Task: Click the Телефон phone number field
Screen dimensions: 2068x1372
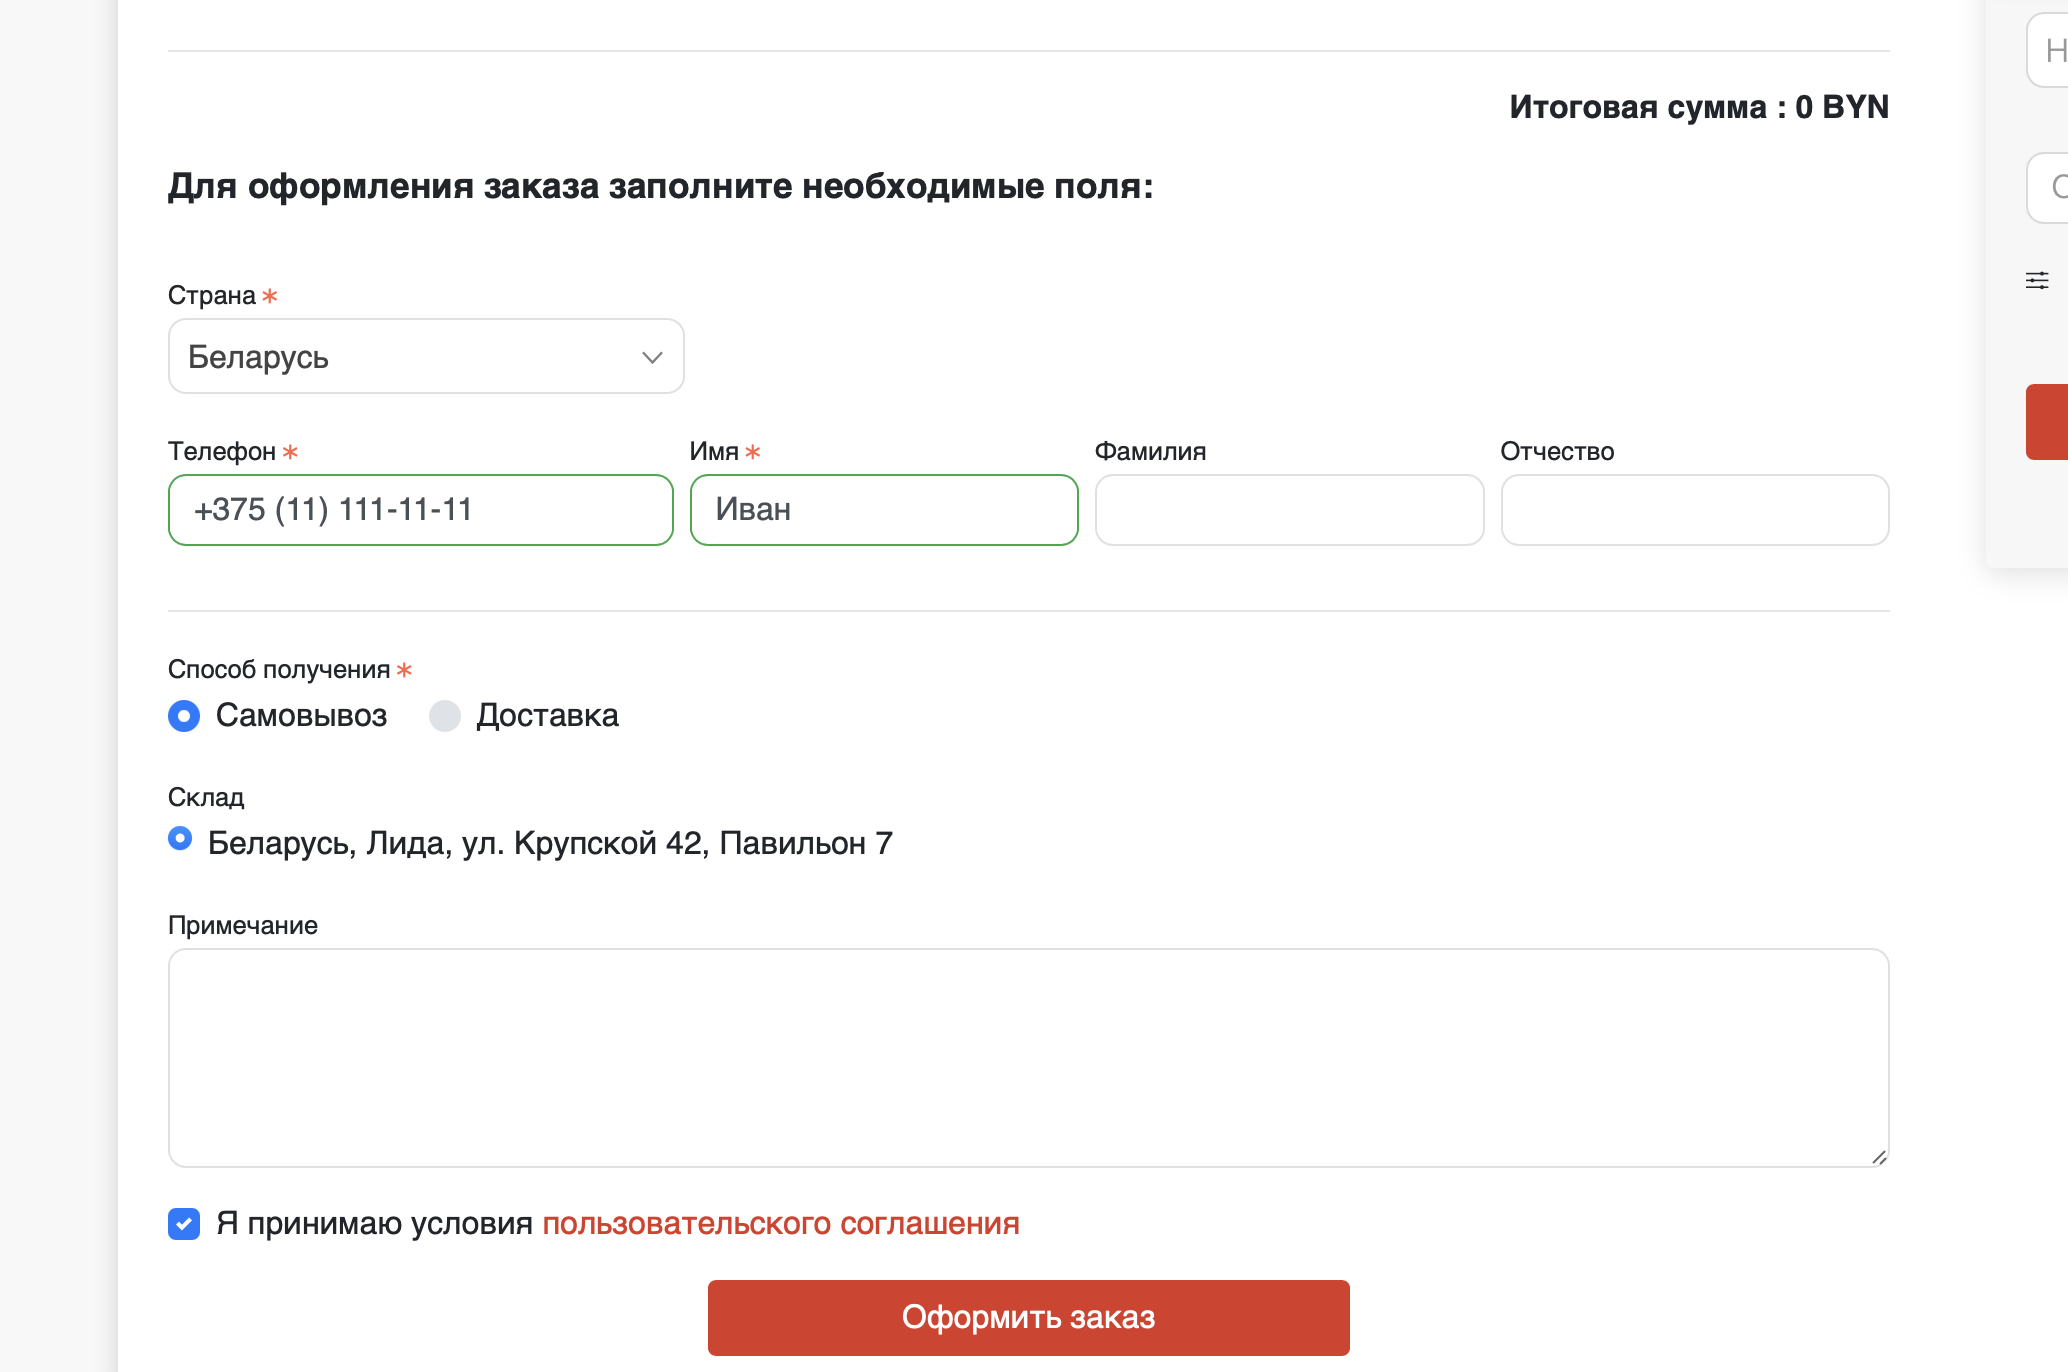Action: (420, 510)
